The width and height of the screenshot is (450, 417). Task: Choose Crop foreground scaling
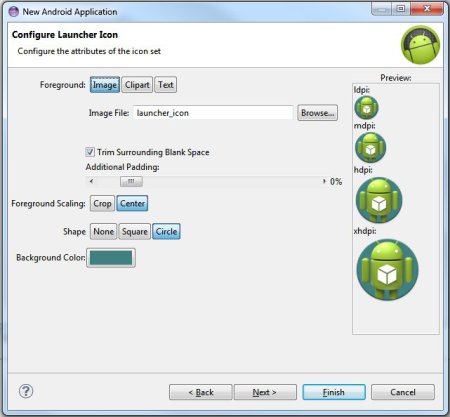[x=102, y=203]
